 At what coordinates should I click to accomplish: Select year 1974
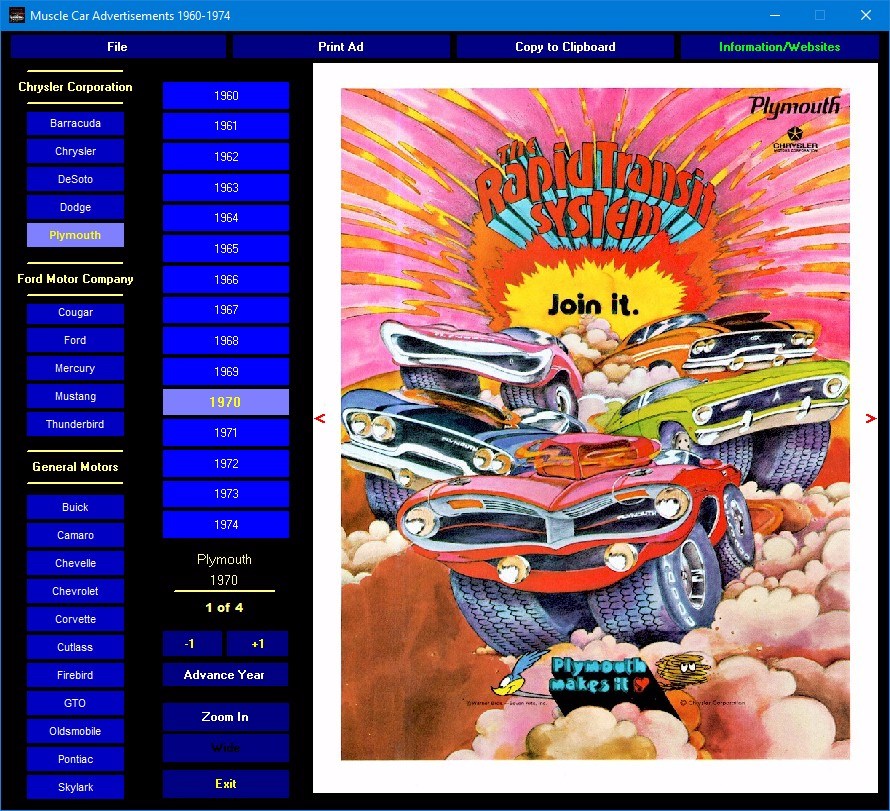point(226,524)
